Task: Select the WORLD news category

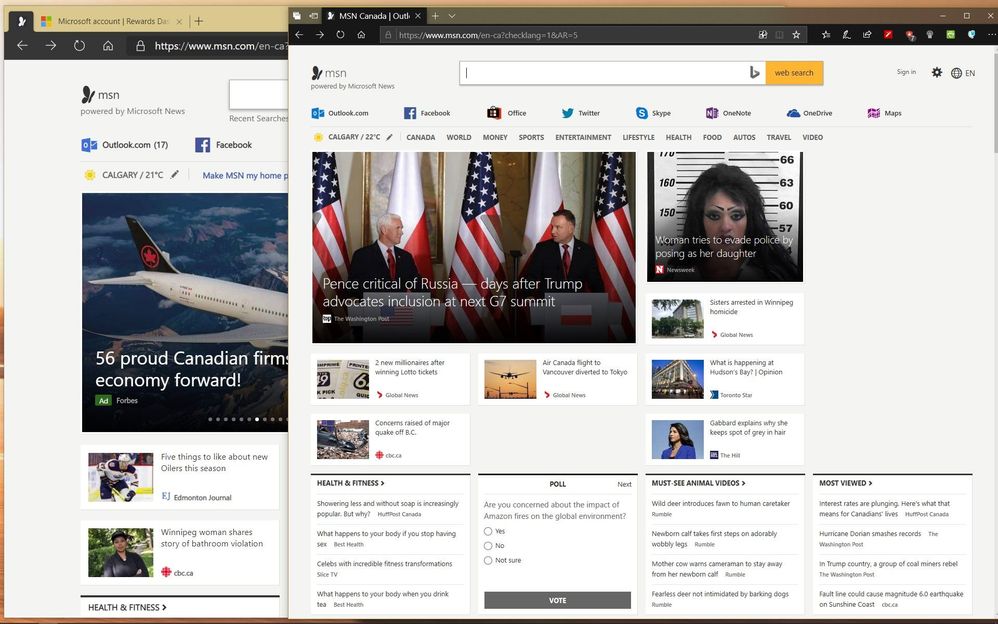Action: tap(459, 138)
